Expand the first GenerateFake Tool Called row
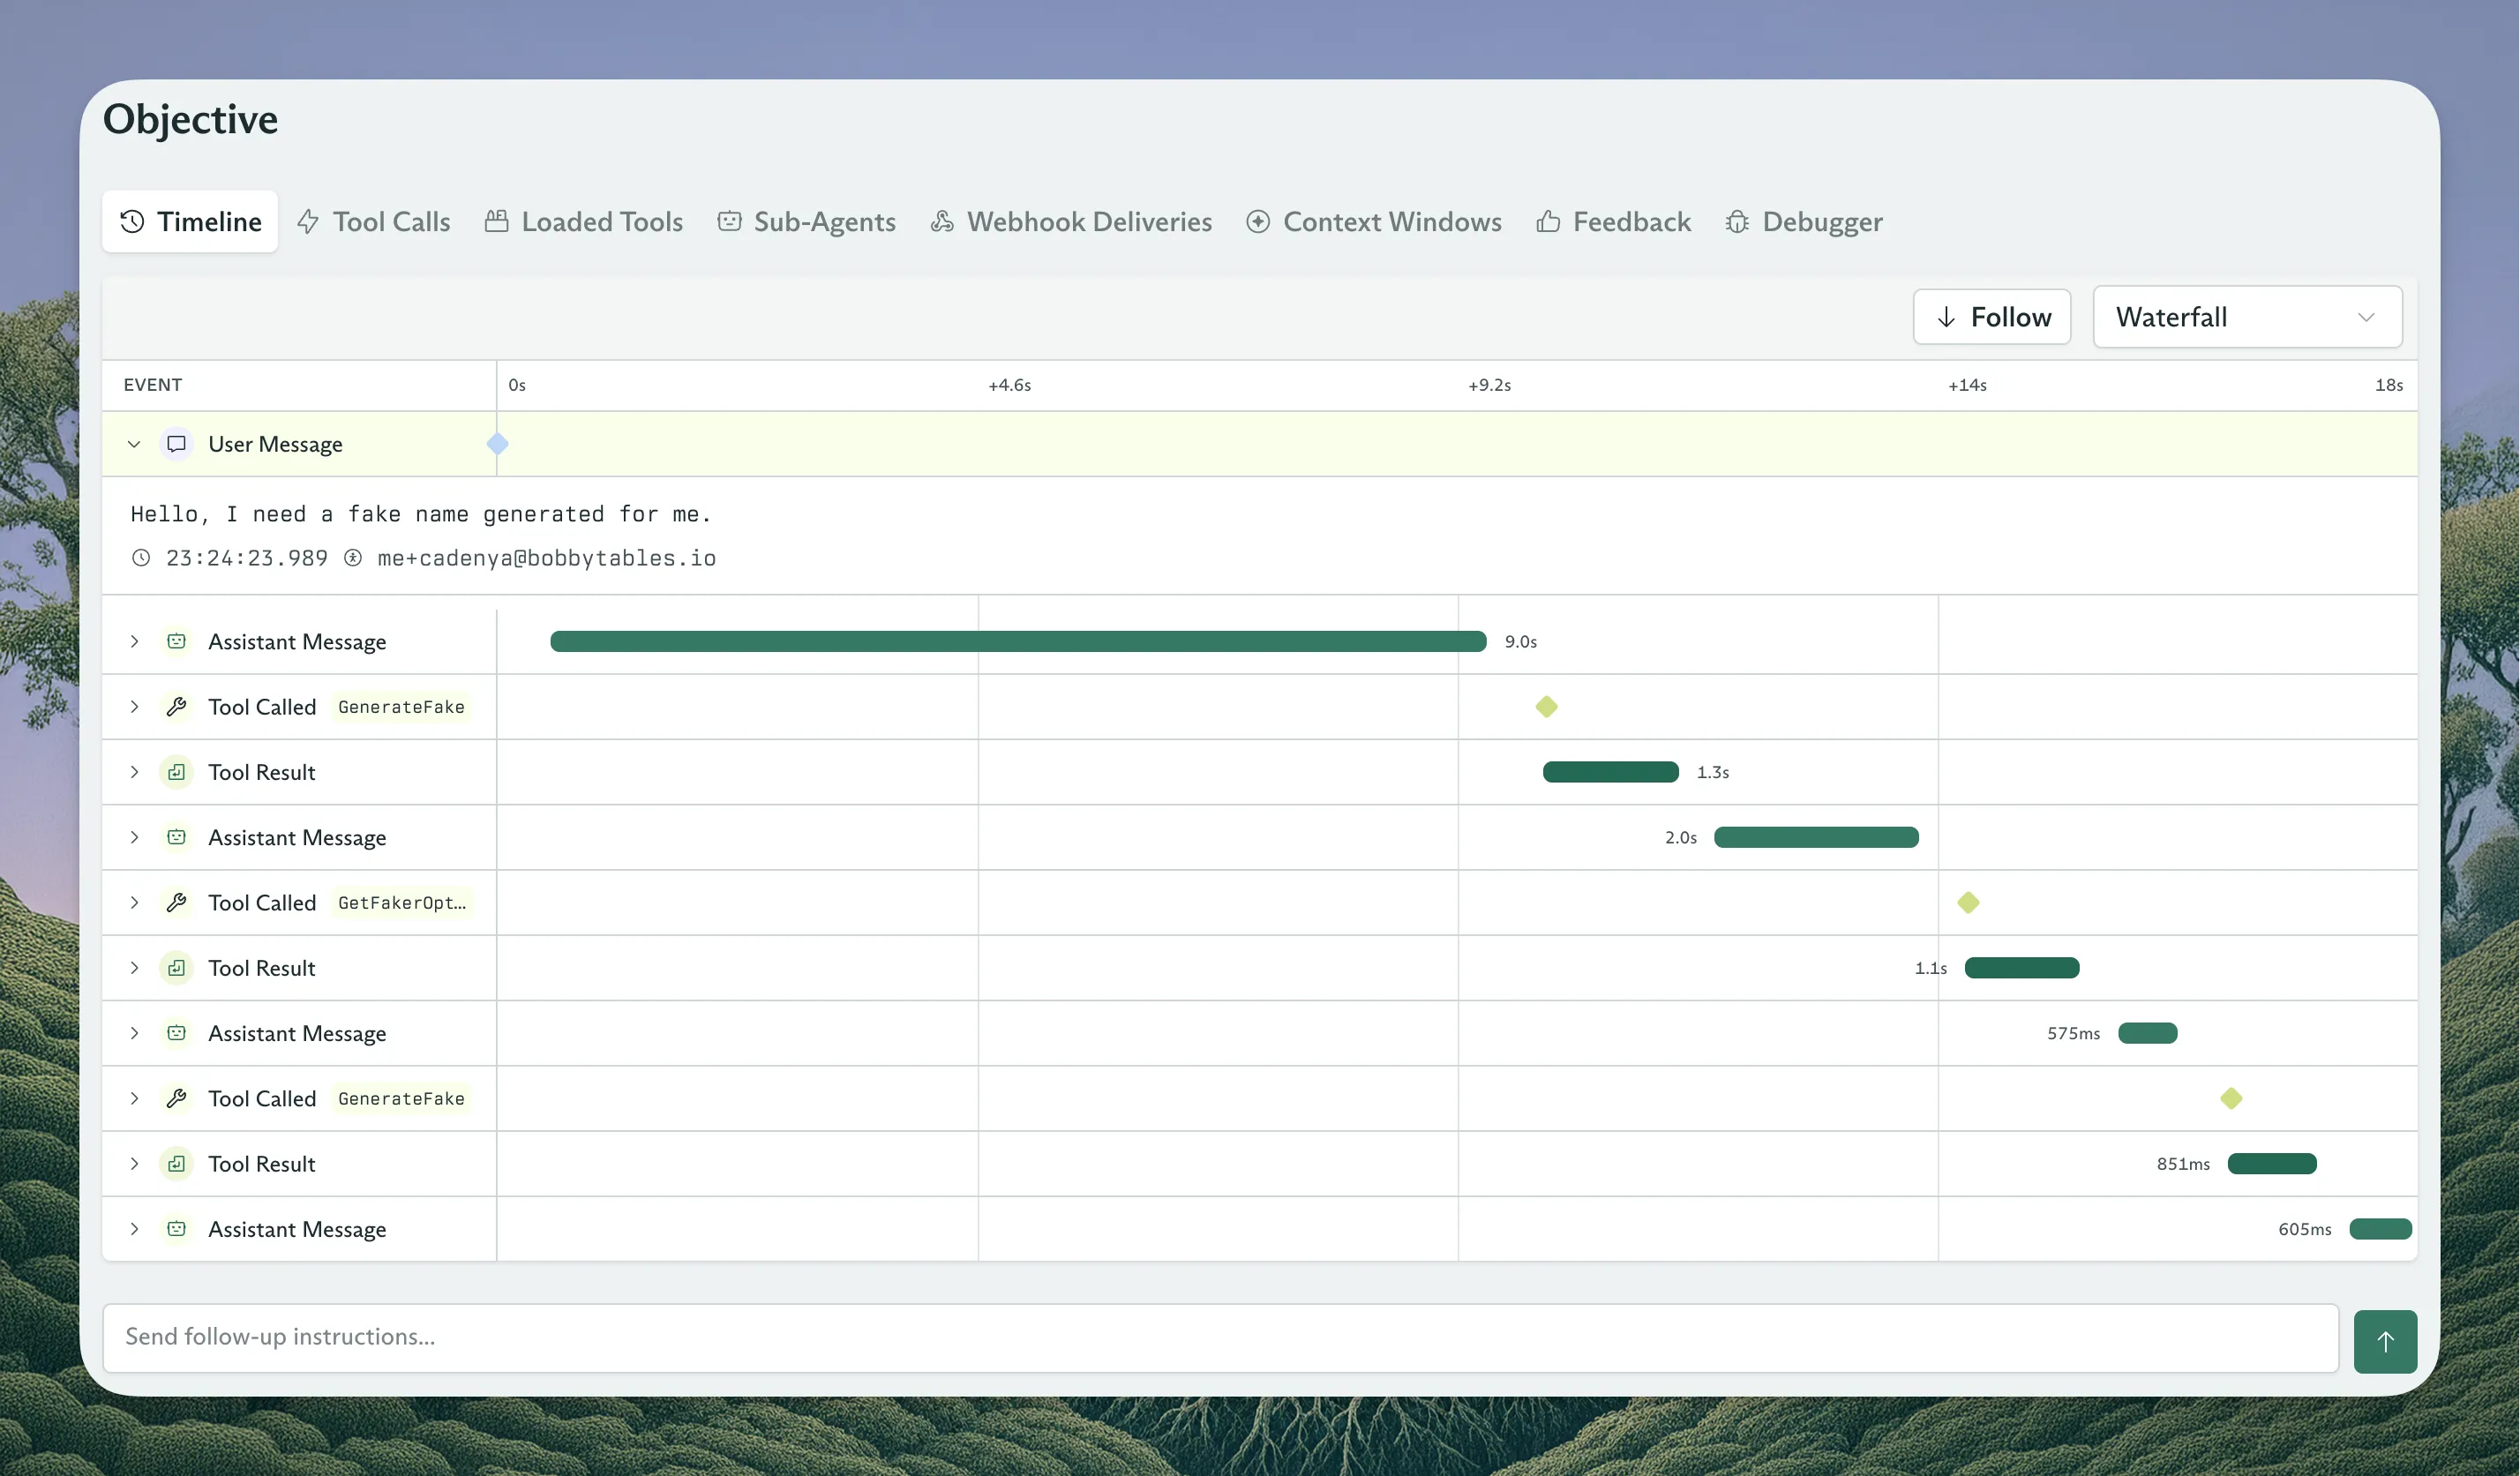The height and width of the screenshot is (1476, 2520). point(134,707)
